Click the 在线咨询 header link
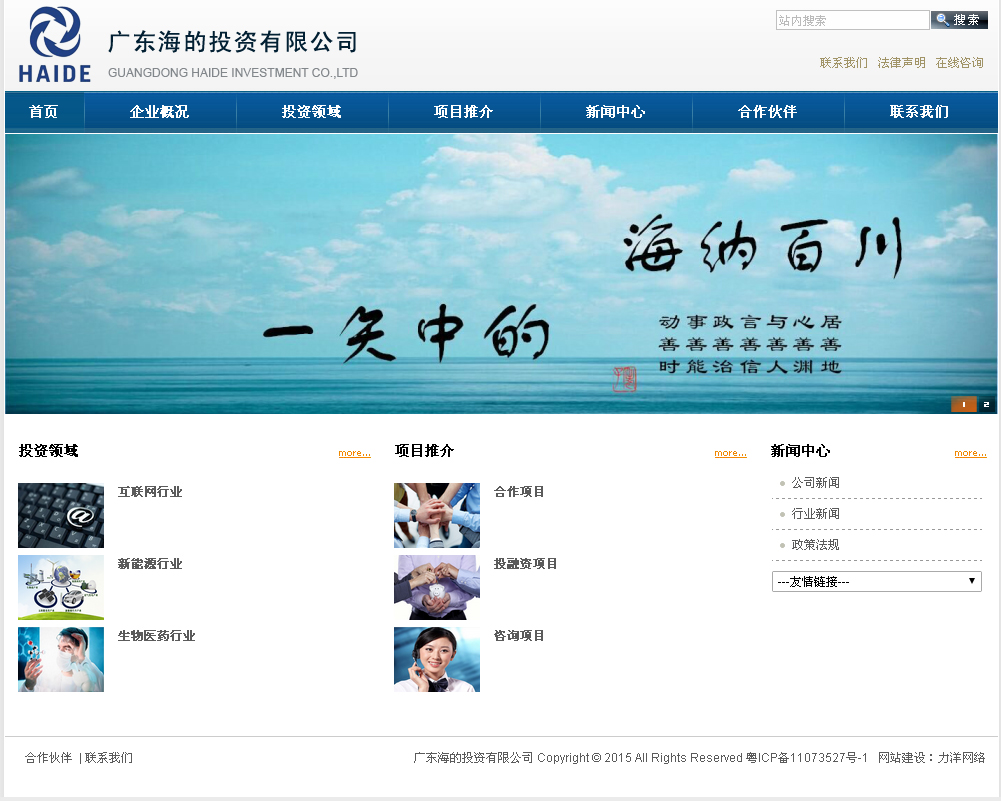The width and height of the screenshot is (1001, 801). pyautogui.click(x=959, y=63)
